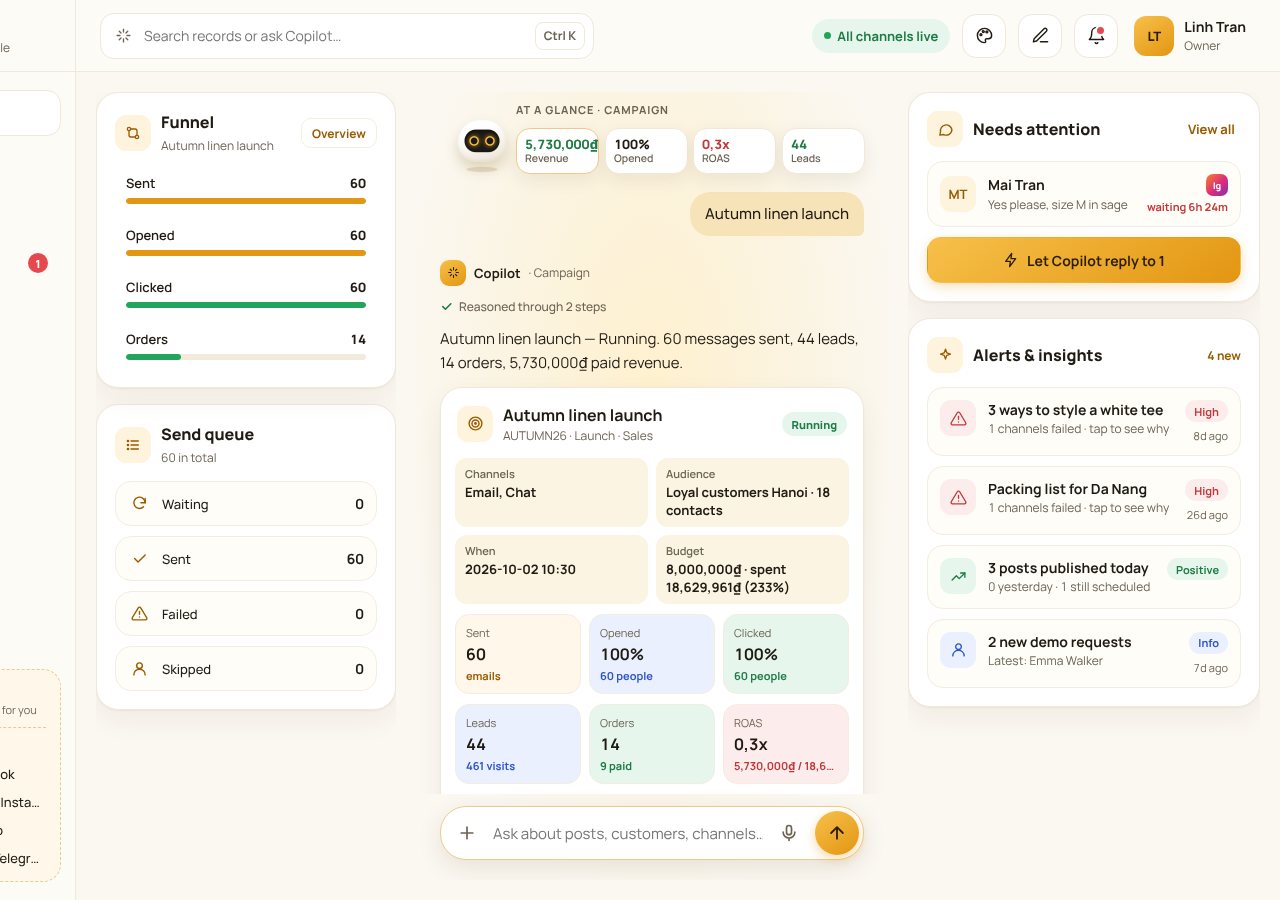Open the View all link
Image resolution: width=1280 pixels, height=900 pixels.
point(1211,129)
